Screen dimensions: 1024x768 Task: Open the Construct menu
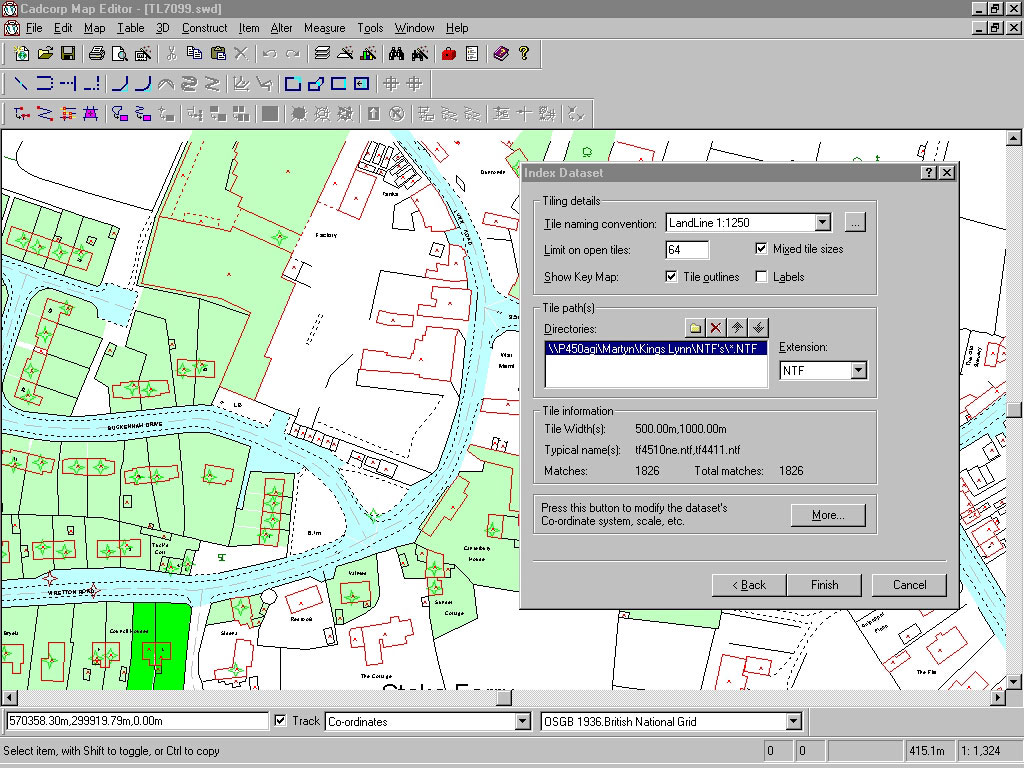pos(204,28)
